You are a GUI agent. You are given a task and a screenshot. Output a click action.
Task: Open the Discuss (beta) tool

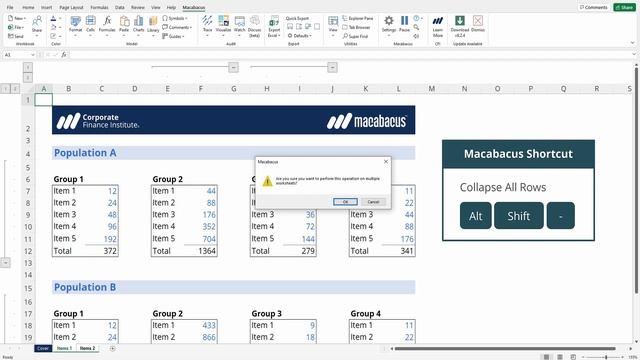pos(254,26)
